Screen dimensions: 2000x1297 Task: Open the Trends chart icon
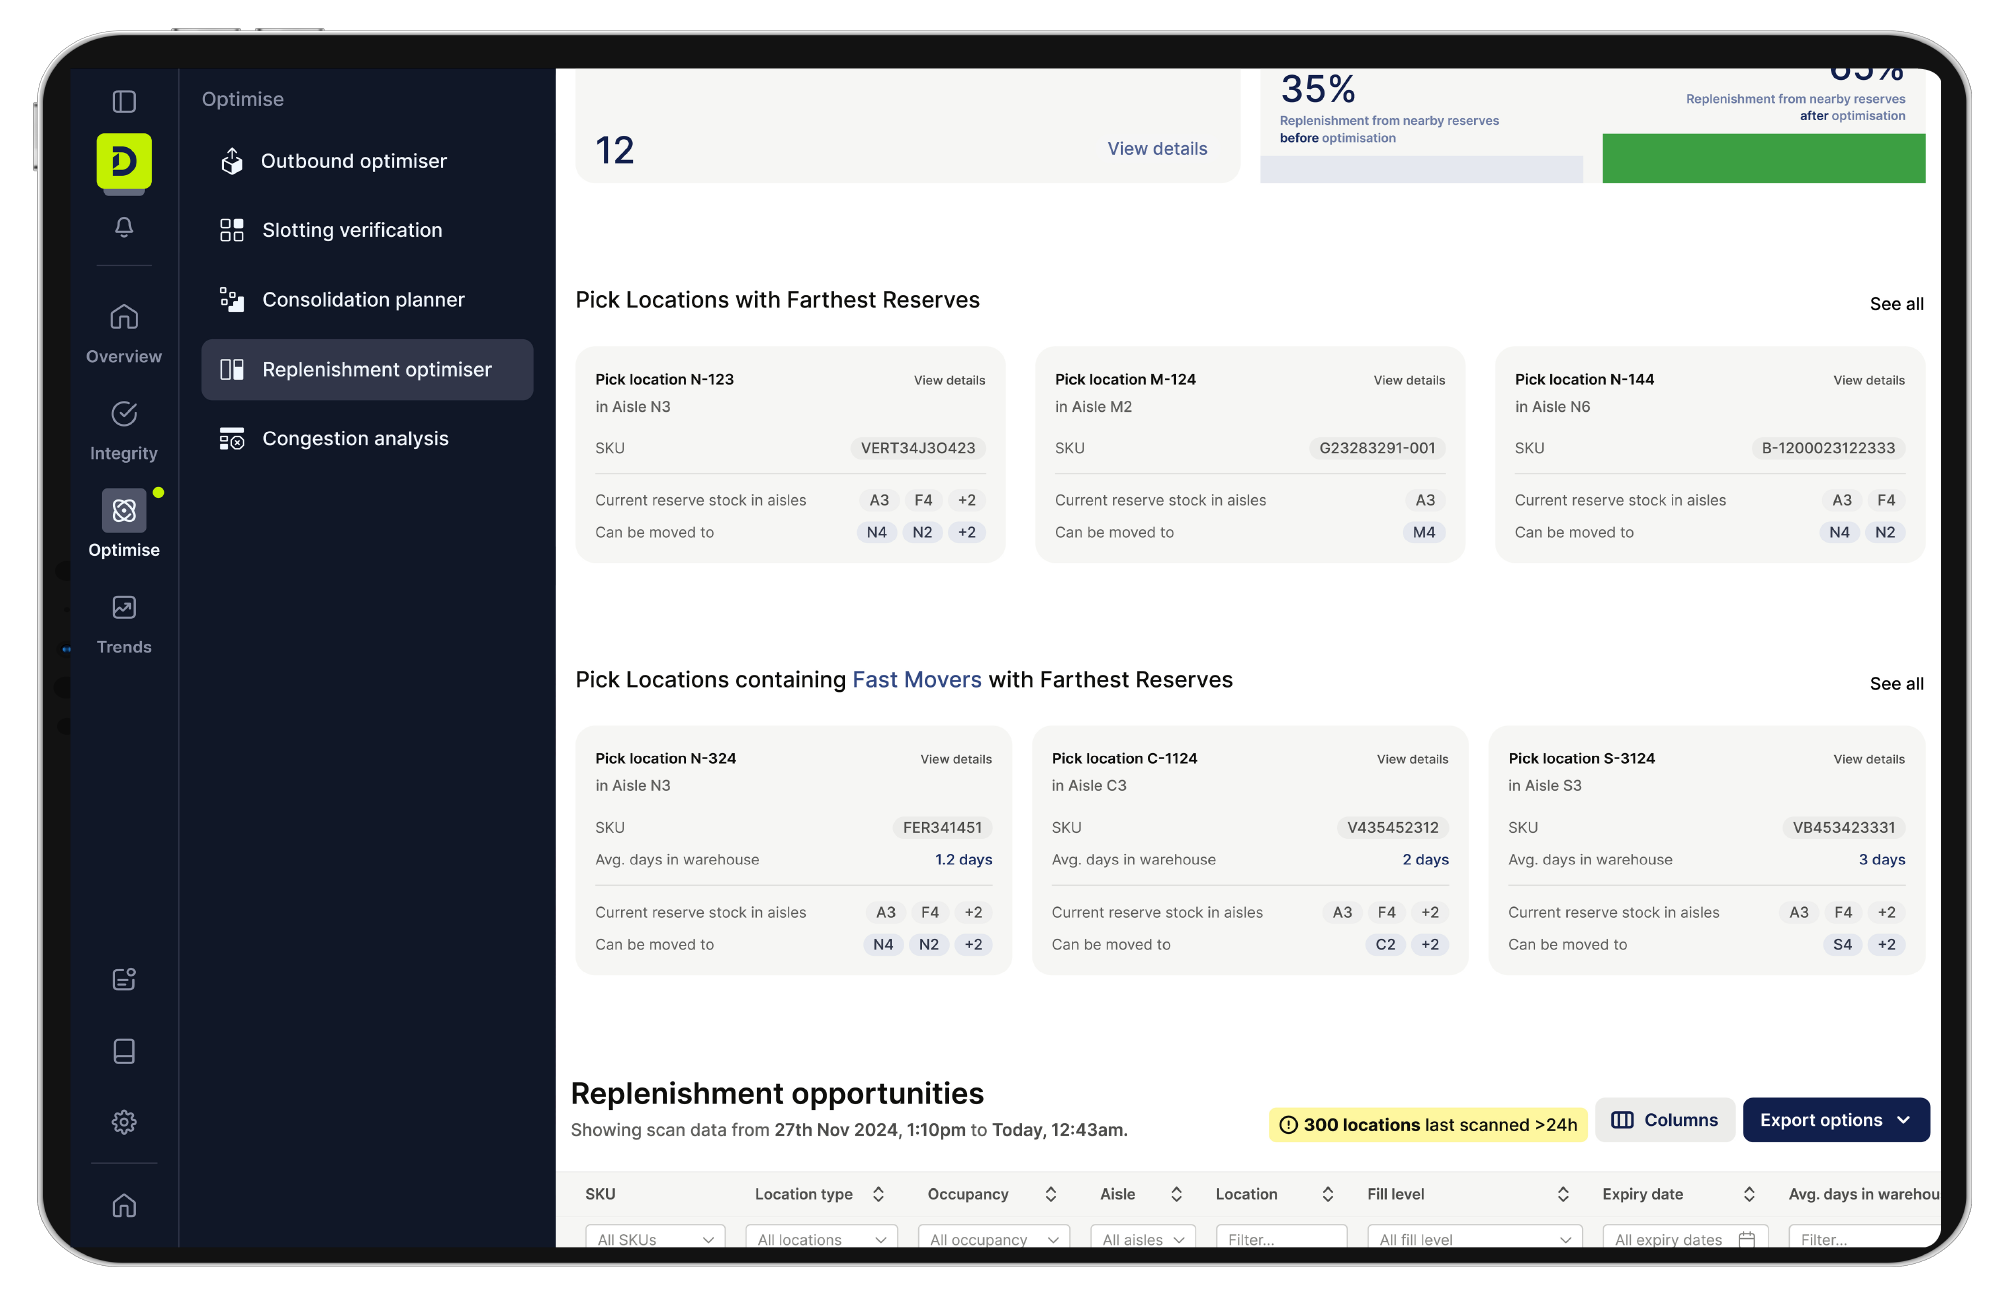point(124,608)
